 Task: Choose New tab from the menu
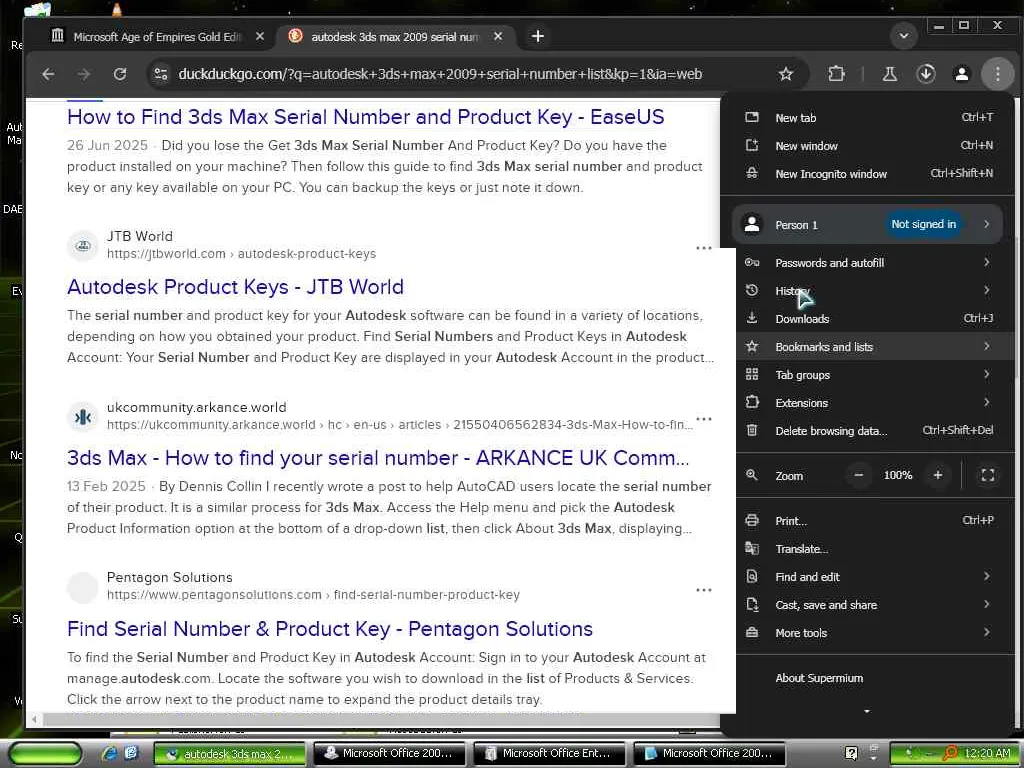(x=869, y=118)
